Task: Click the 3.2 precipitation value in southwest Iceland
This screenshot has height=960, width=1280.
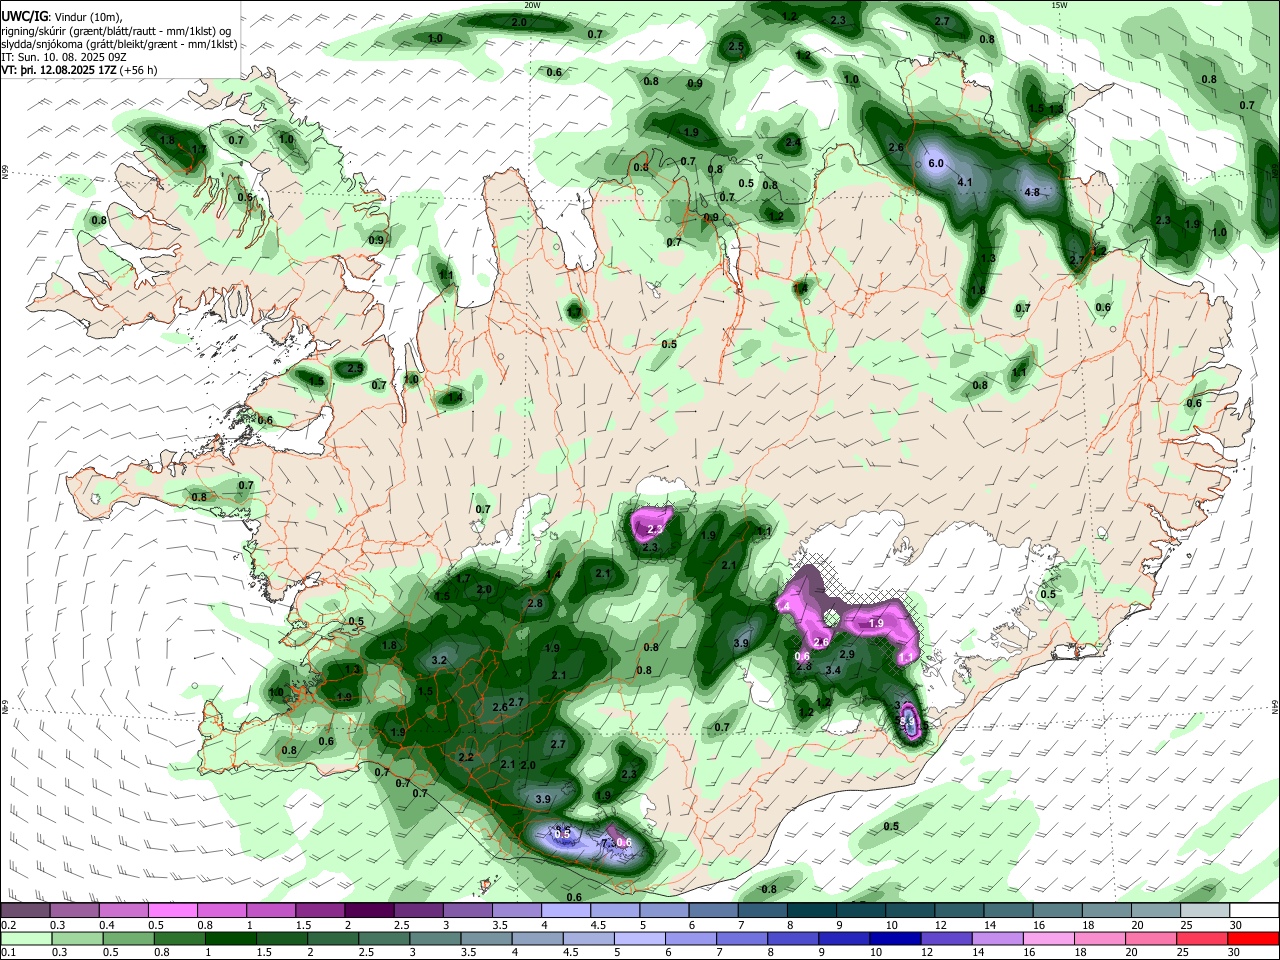Action: tap(439, 661)
